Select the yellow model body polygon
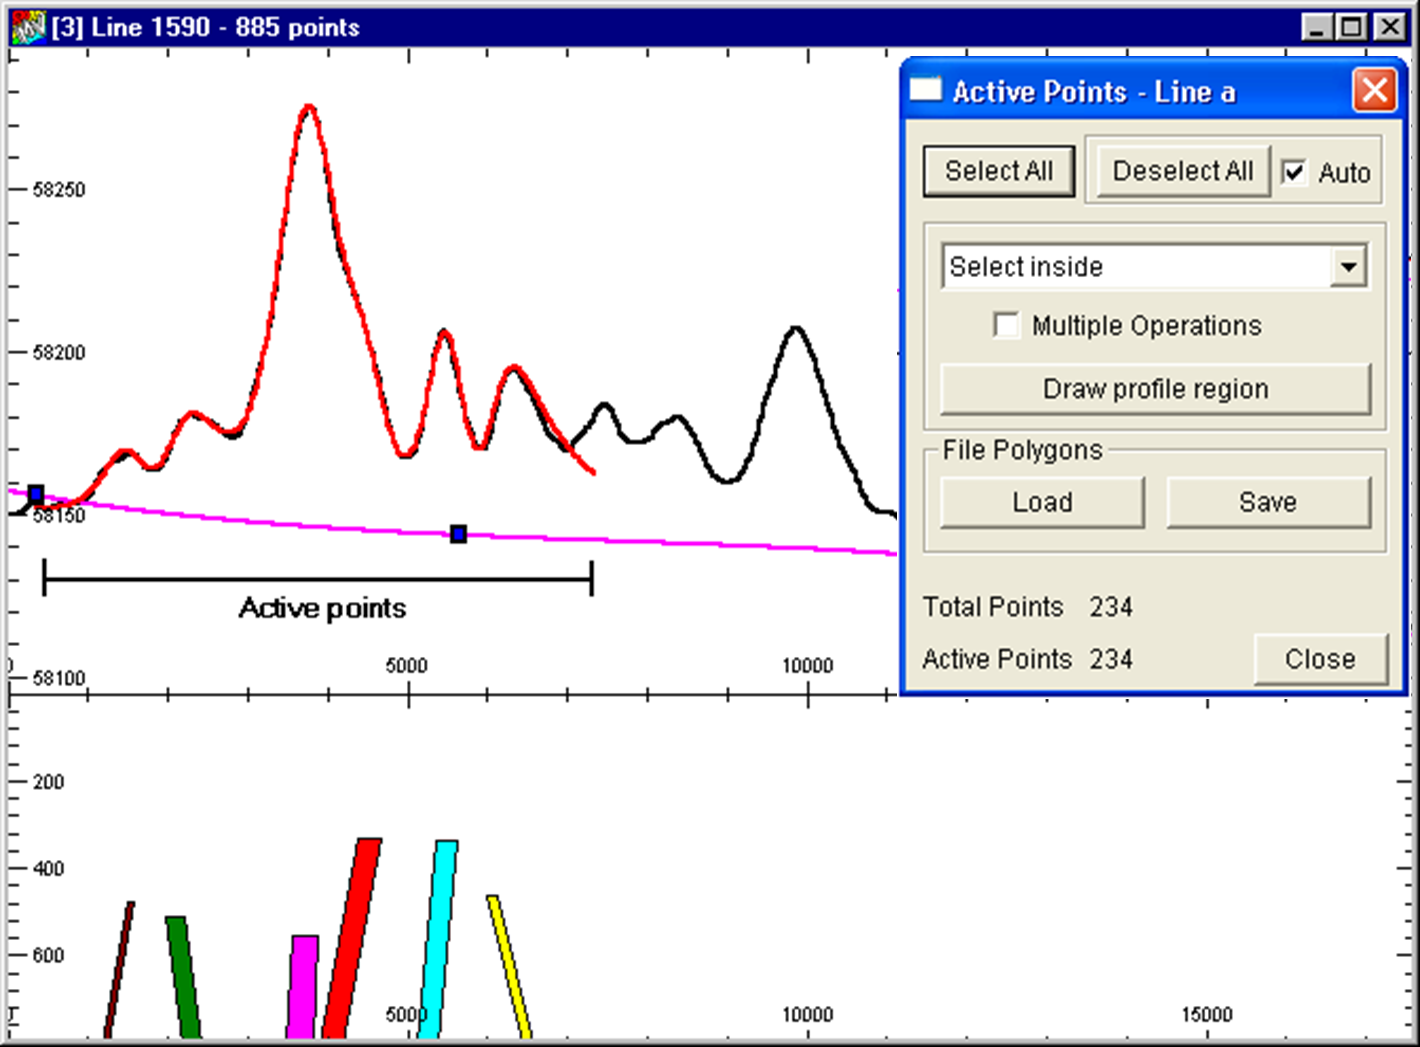This screenshot has height=1047, width=1420. coord(509,966)
